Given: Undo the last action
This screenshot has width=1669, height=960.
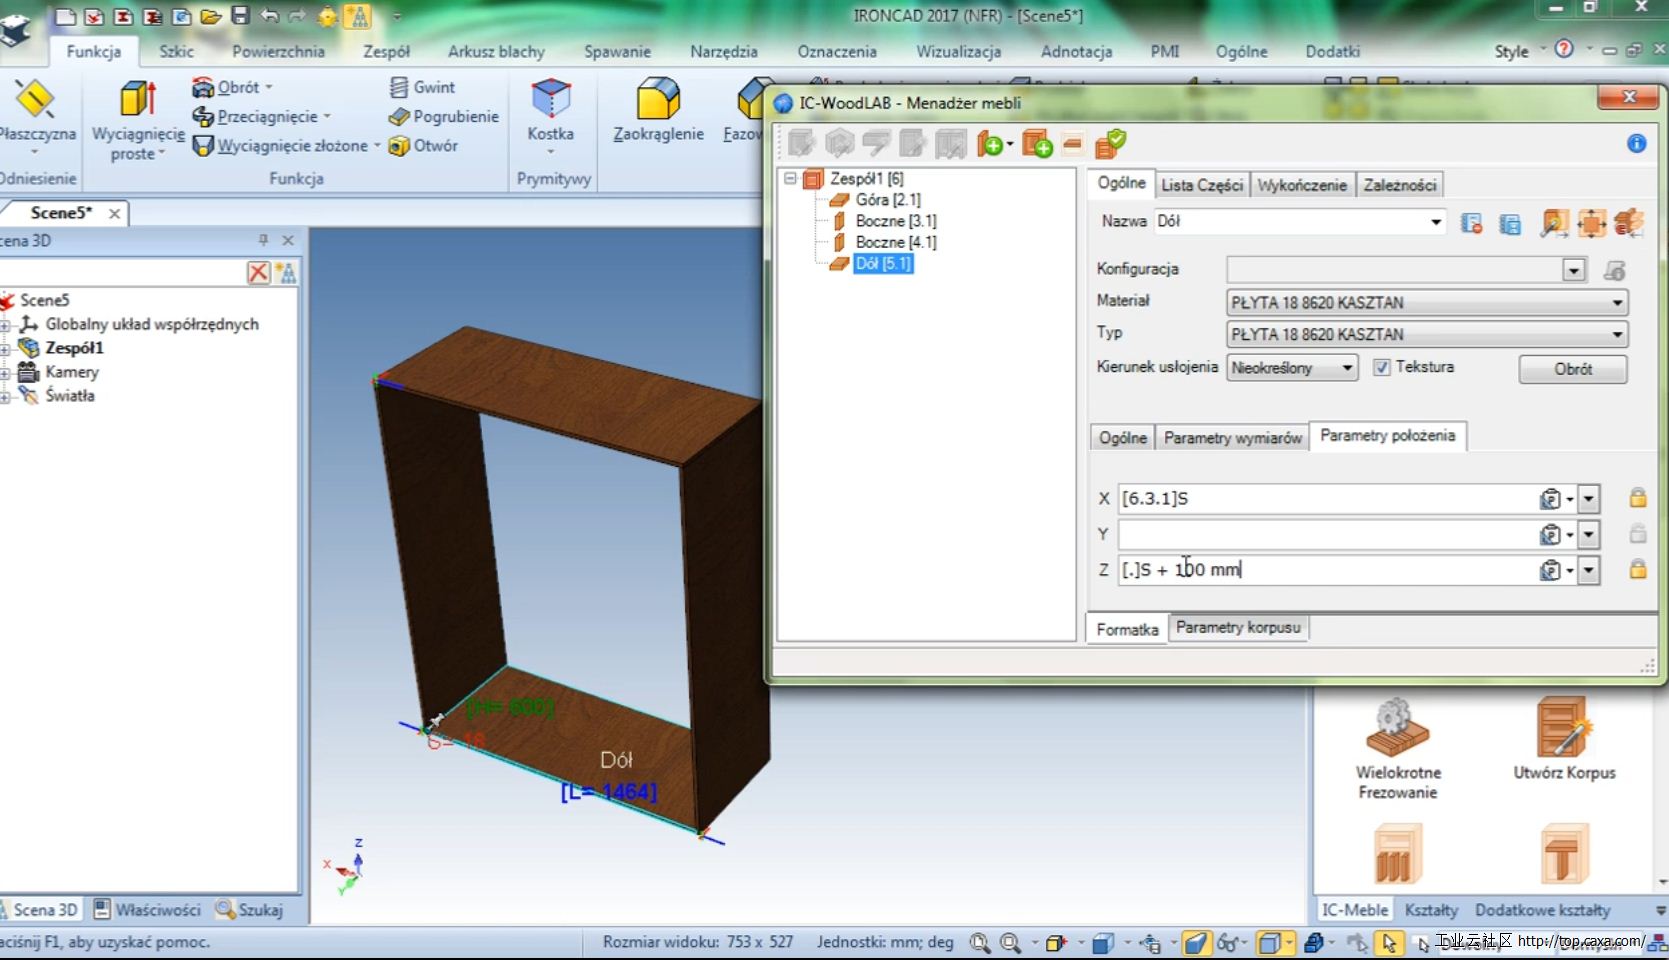Looking at the screenshot, I should click(269, 16).
